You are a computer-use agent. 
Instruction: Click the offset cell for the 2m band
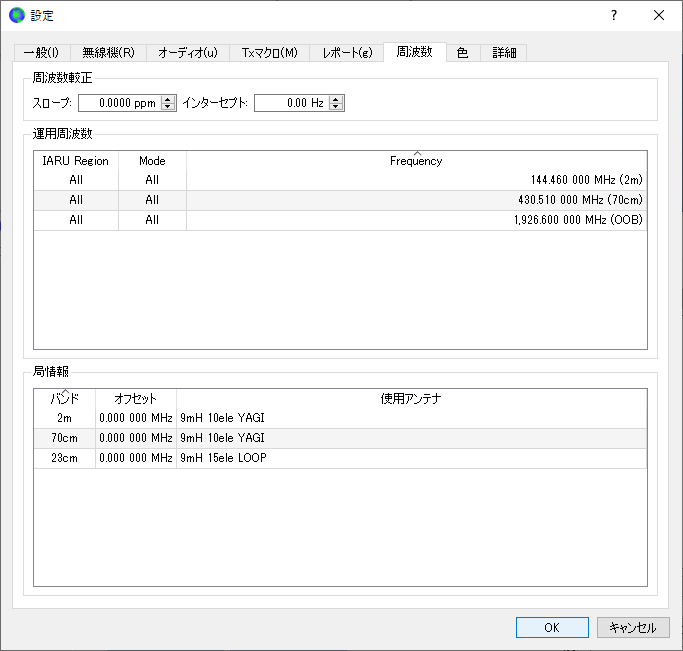pos(135,418)
